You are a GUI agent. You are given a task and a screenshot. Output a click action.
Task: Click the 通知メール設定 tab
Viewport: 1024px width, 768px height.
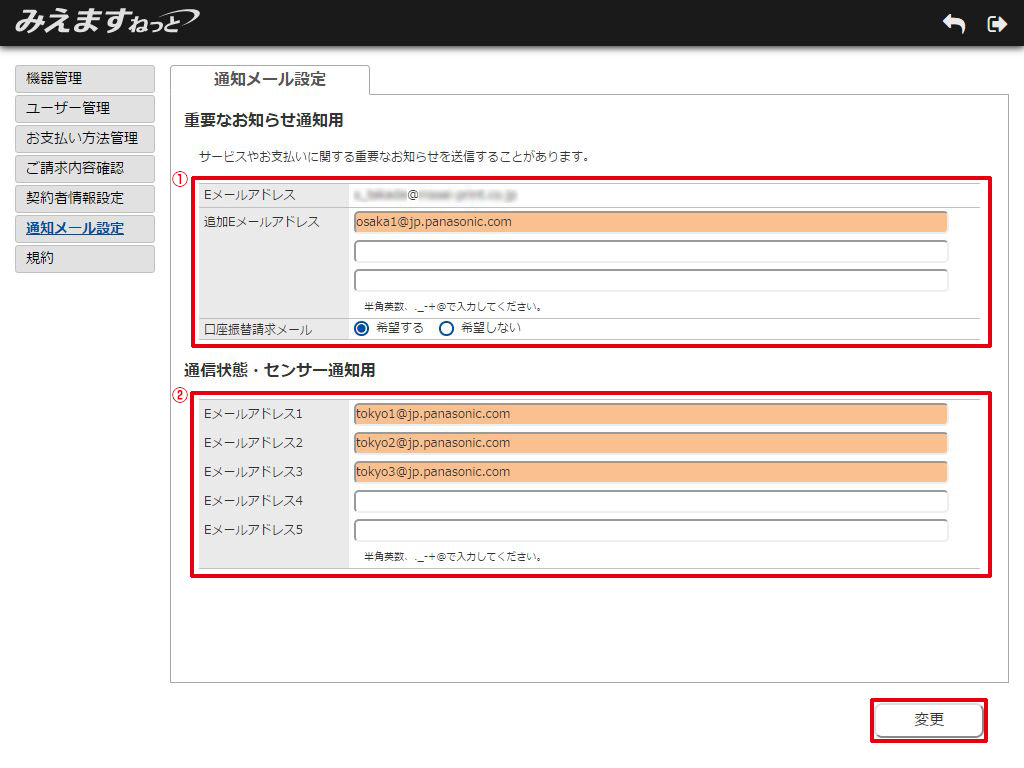point(270,79)
